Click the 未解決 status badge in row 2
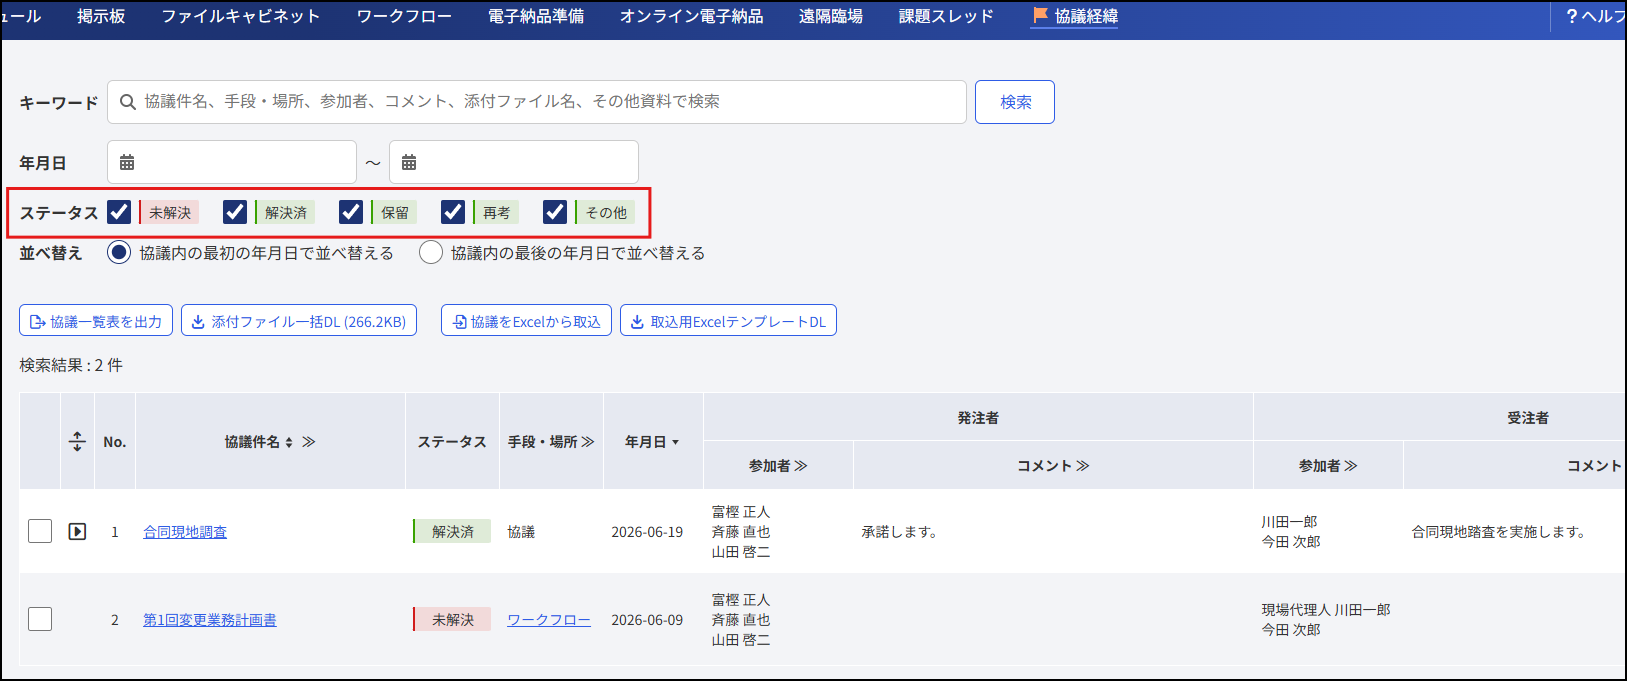The image size is (1627, 681). click(x=452, y=619)
